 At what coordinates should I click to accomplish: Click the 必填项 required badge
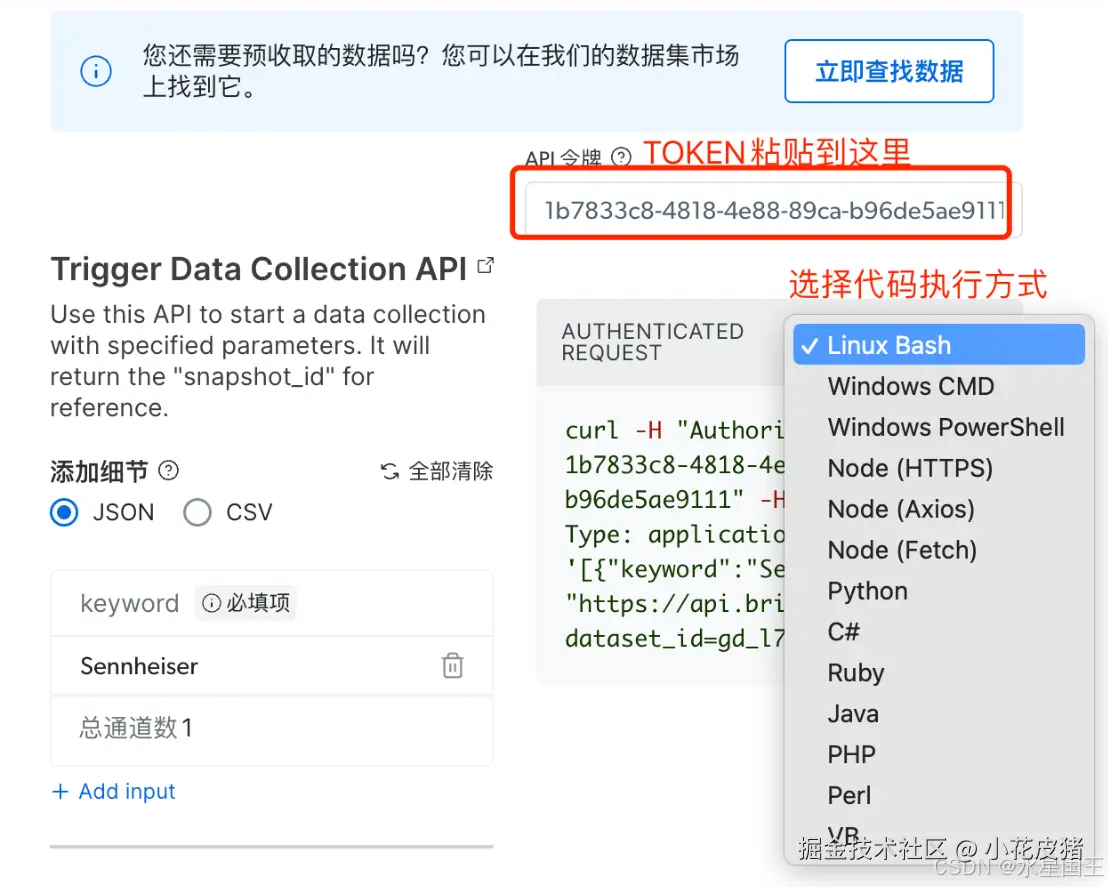[x=245, y=603]
